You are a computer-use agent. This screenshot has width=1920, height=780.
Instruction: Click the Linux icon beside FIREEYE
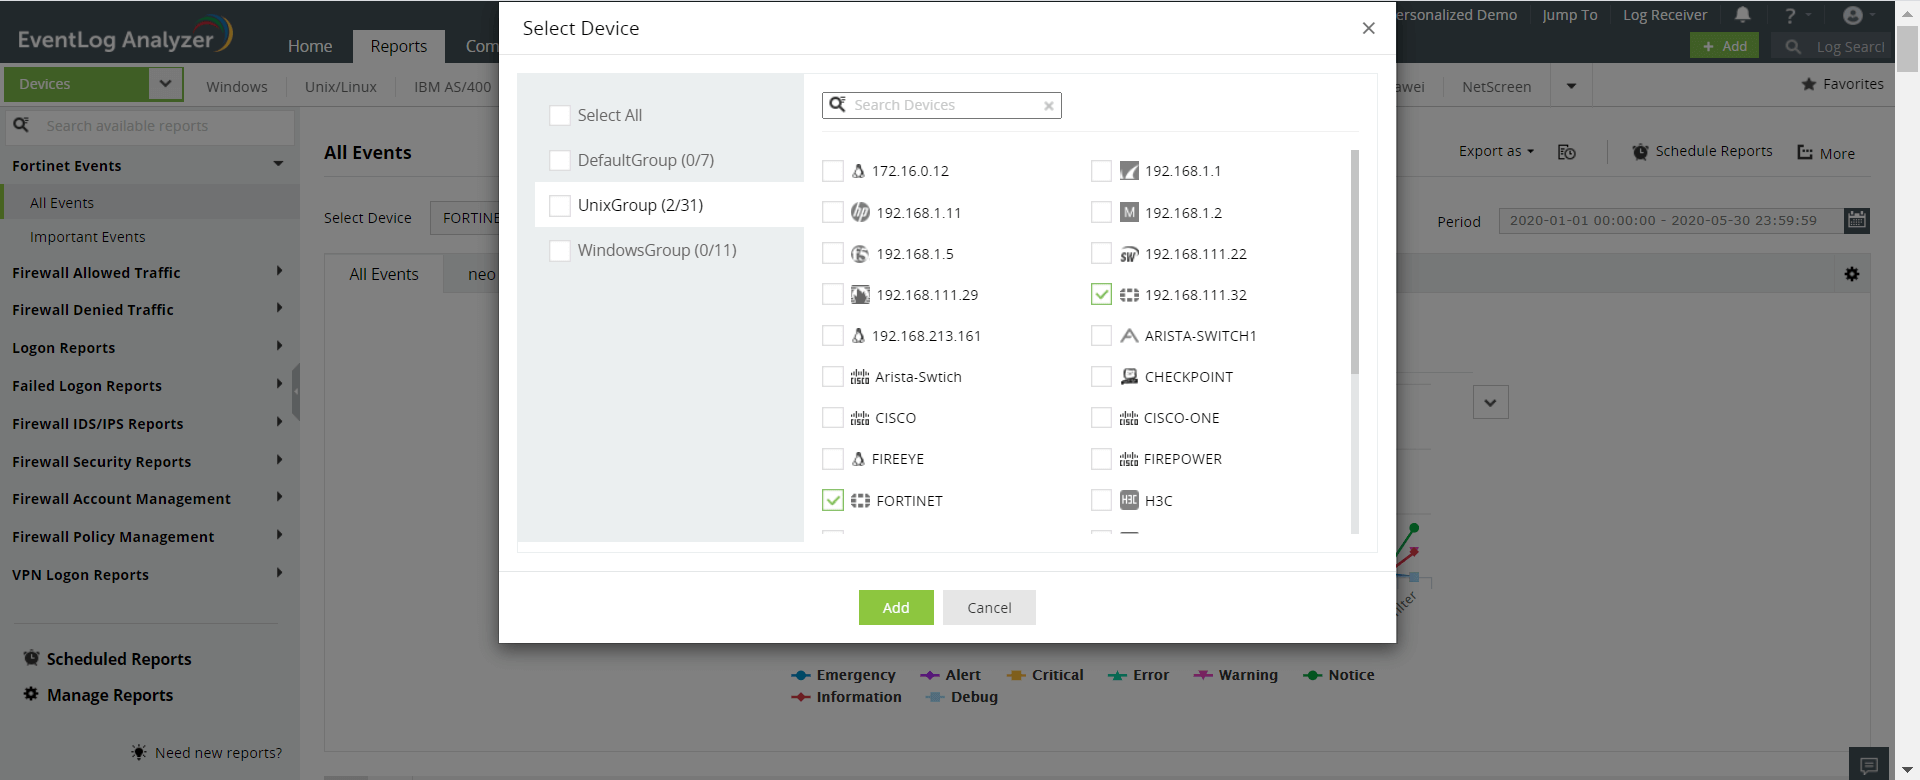coord(858,459)
